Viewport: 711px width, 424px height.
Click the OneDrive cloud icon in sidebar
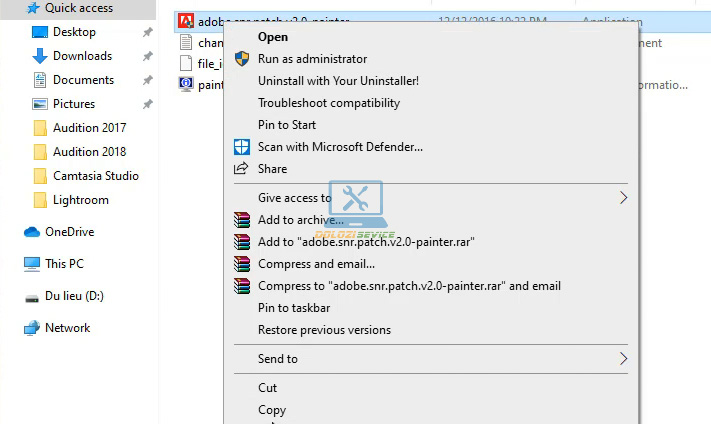click(x=32, y=232)
